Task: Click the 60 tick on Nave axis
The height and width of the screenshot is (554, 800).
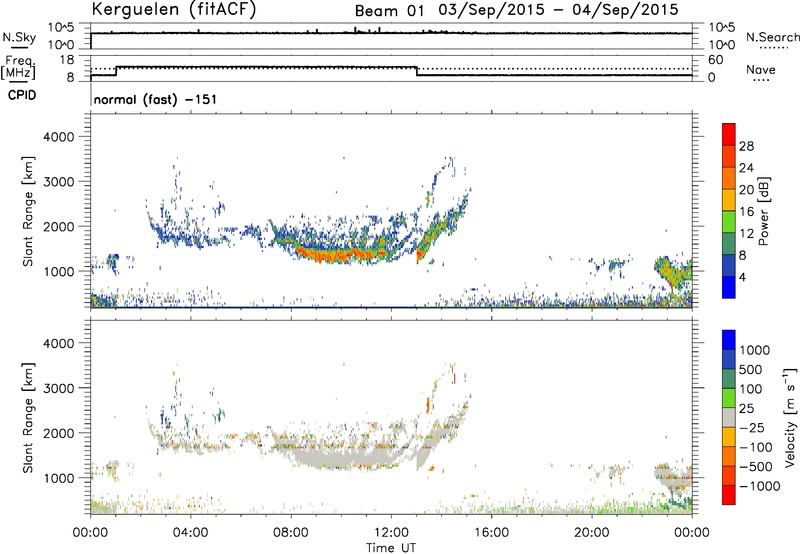Action: 715,60
